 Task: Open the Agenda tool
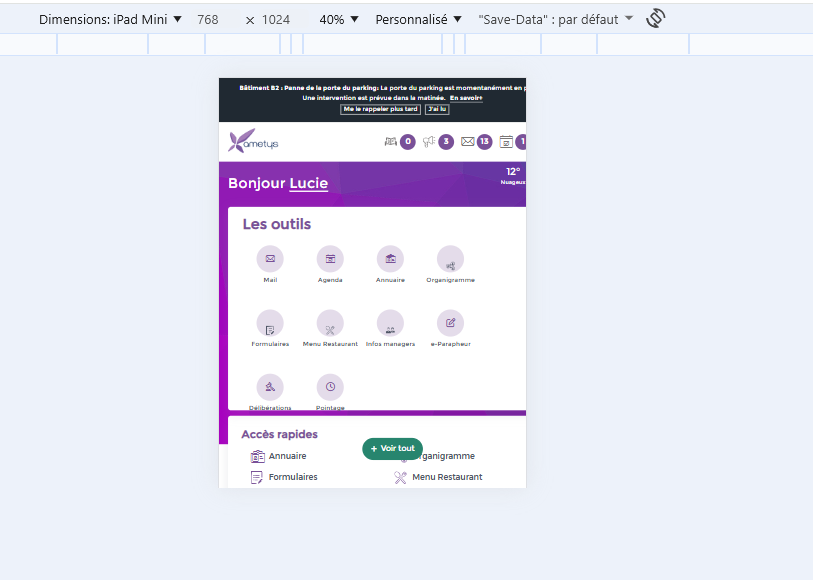click(x=330, y=259)
